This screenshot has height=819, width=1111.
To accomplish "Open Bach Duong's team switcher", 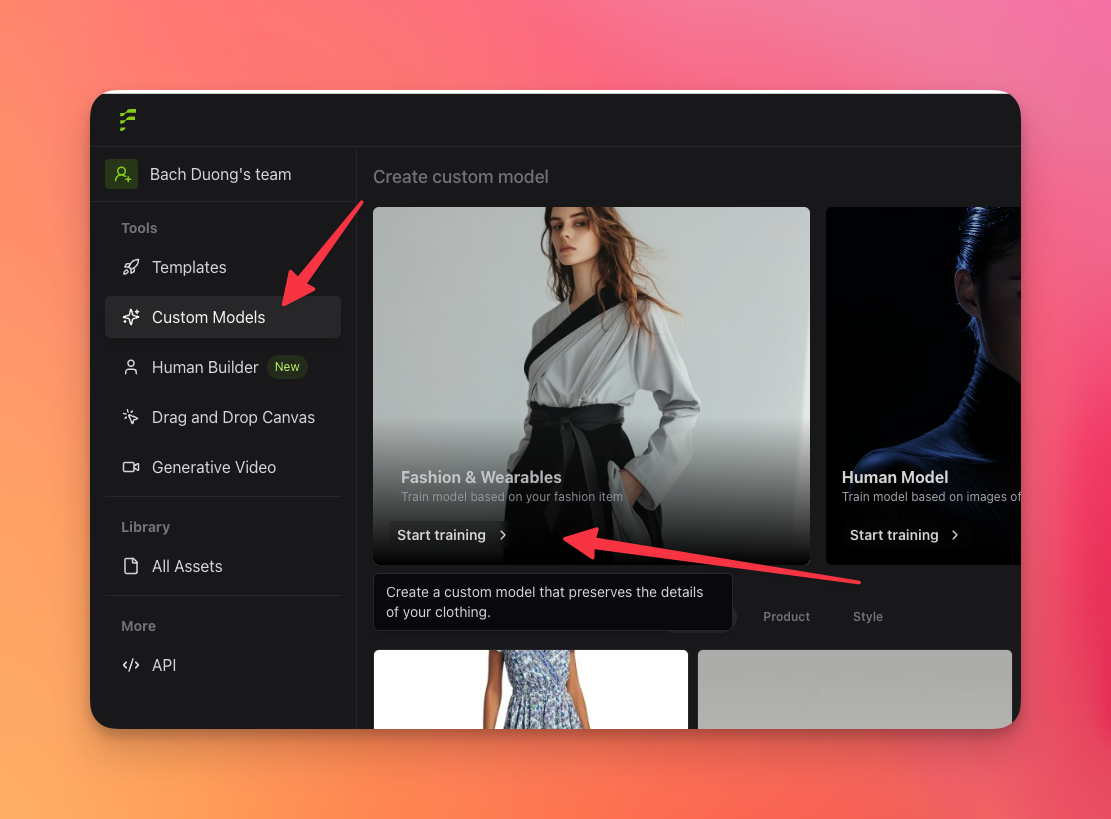I will point(220,174).
